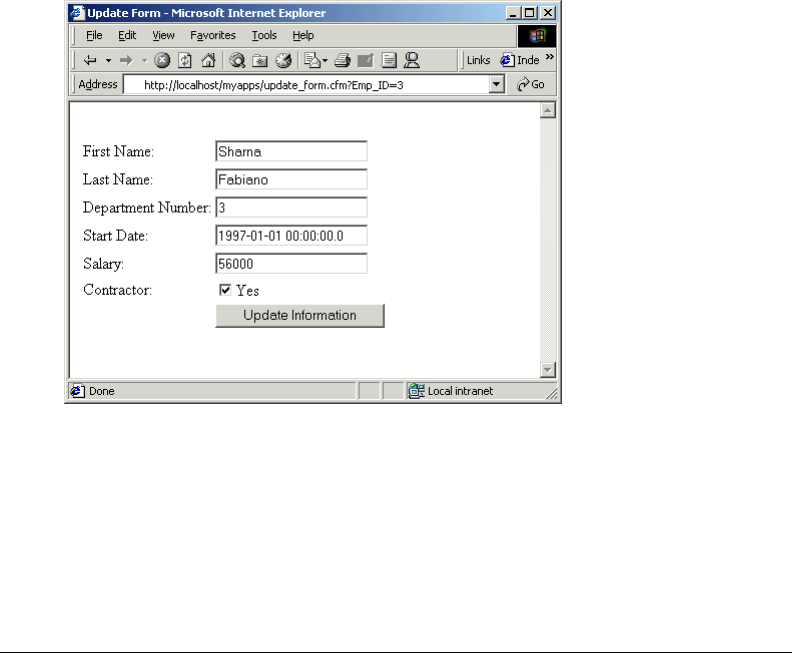Refresh the page
Image resolution: width=792 pixels, height=653 pixels.
coord(185,61)
